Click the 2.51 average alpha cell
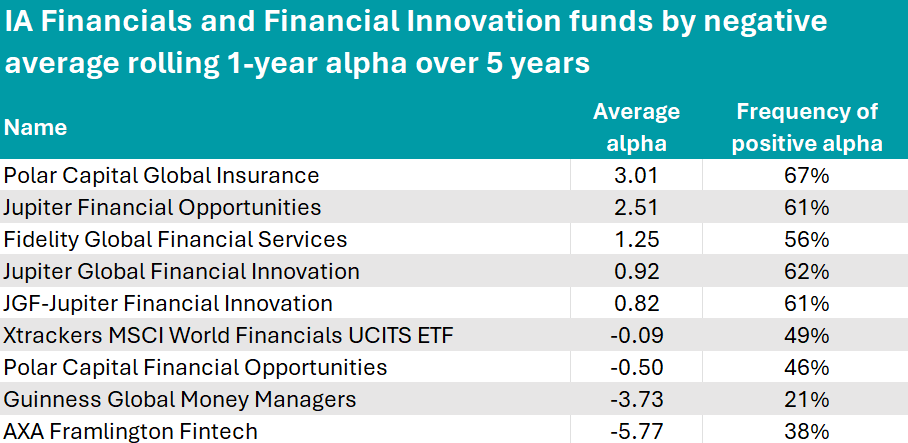The image size is (908, 443). click(x=636, y=208)
